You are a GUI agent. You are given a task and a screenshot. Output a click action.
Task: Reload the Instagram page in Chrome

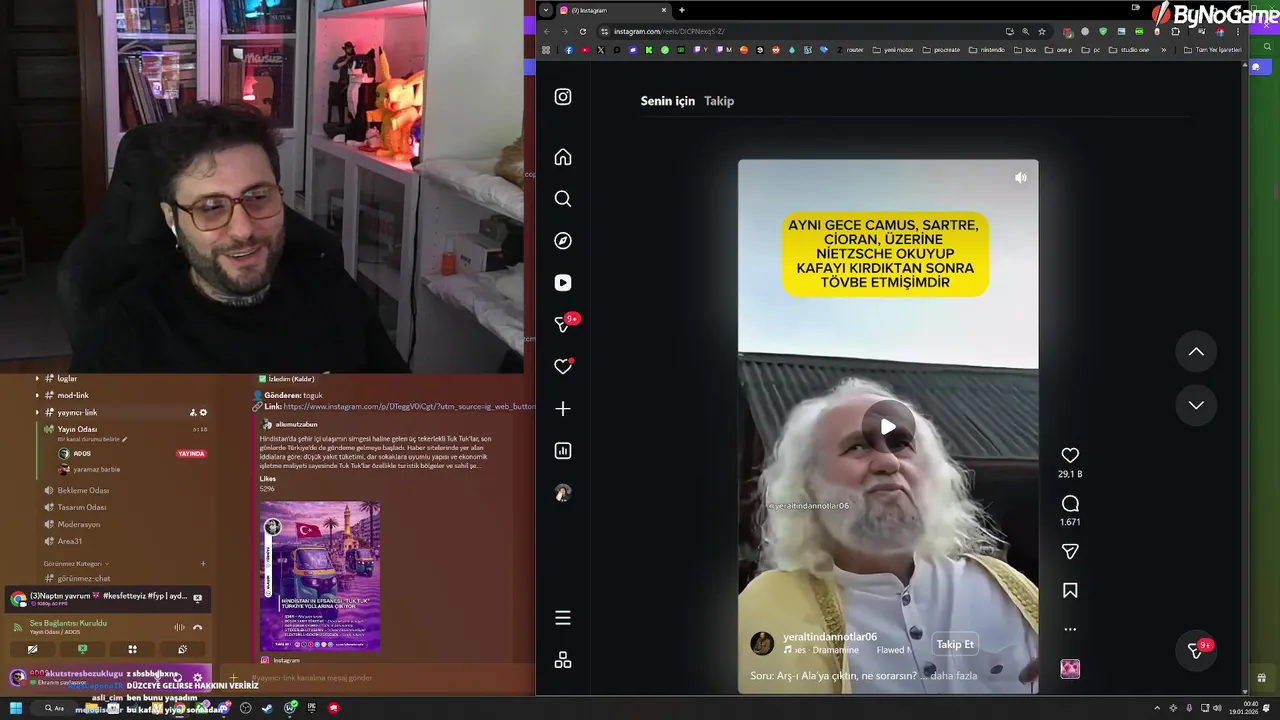(583, 31)
